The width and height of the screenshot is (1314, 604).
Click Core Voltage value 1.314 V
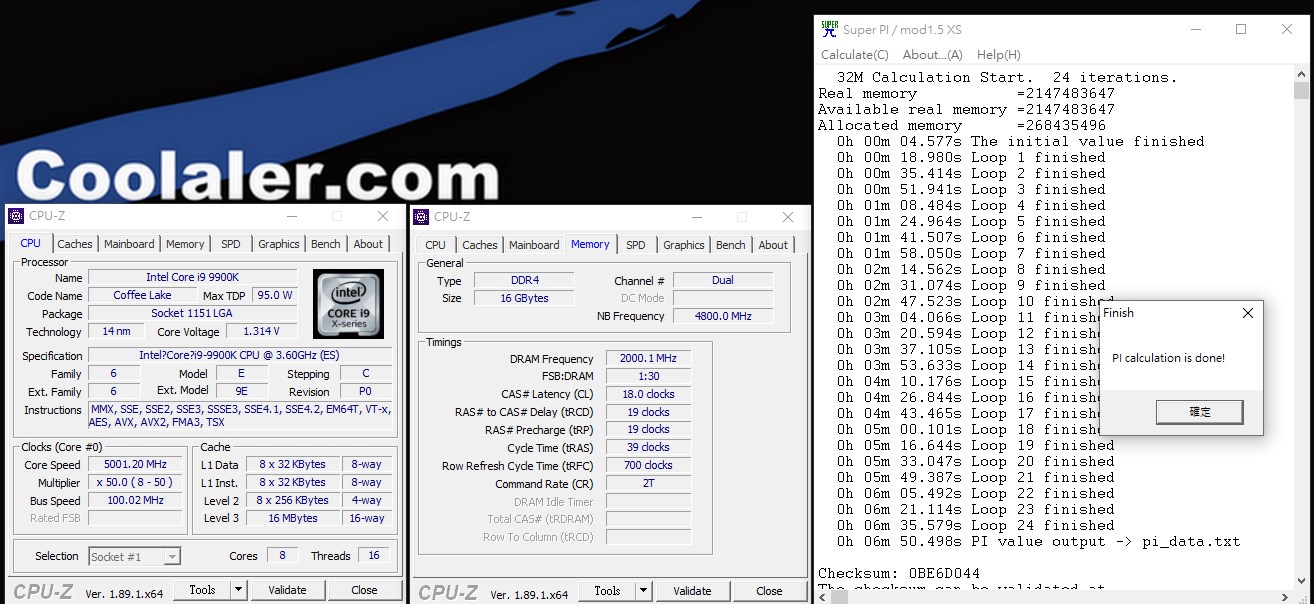click(262, 331)
